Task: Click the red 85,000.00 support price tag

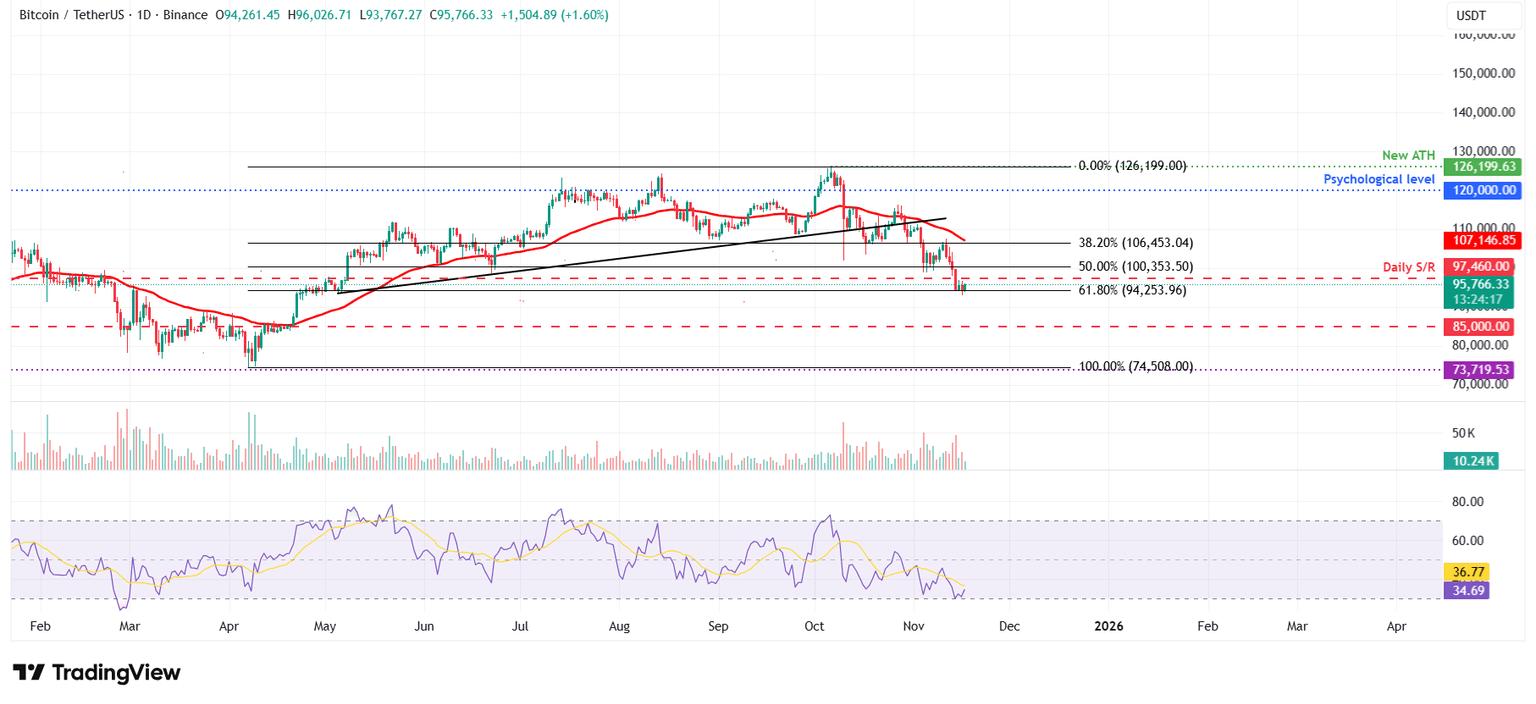Action: coord(1479,327)
